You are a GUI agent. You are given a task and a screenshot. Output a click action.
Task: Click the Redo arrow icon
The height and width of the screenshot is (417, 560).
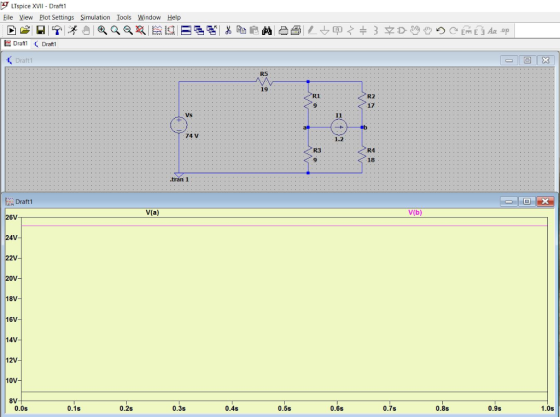[453, 31]
